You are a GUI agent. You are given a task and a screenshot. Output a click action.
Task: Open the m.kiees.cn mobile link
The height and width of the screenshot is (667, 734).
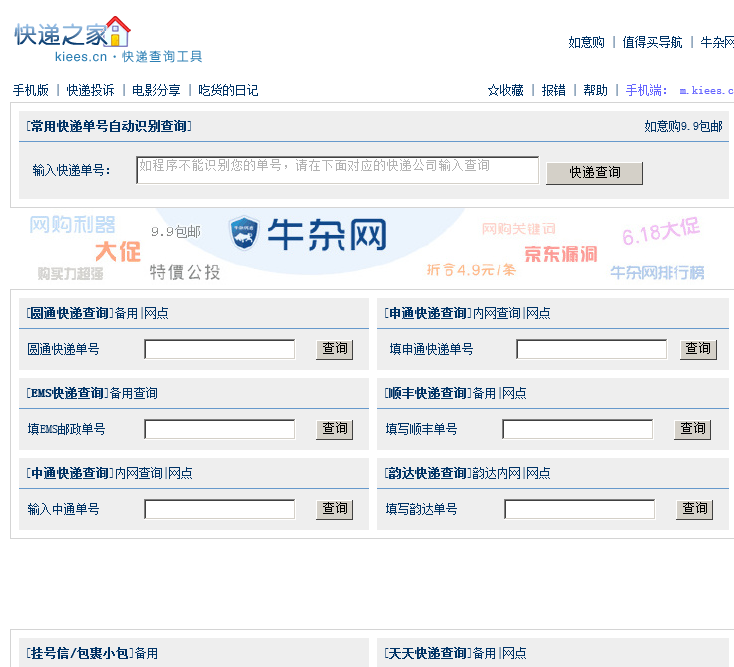[706, 91]
